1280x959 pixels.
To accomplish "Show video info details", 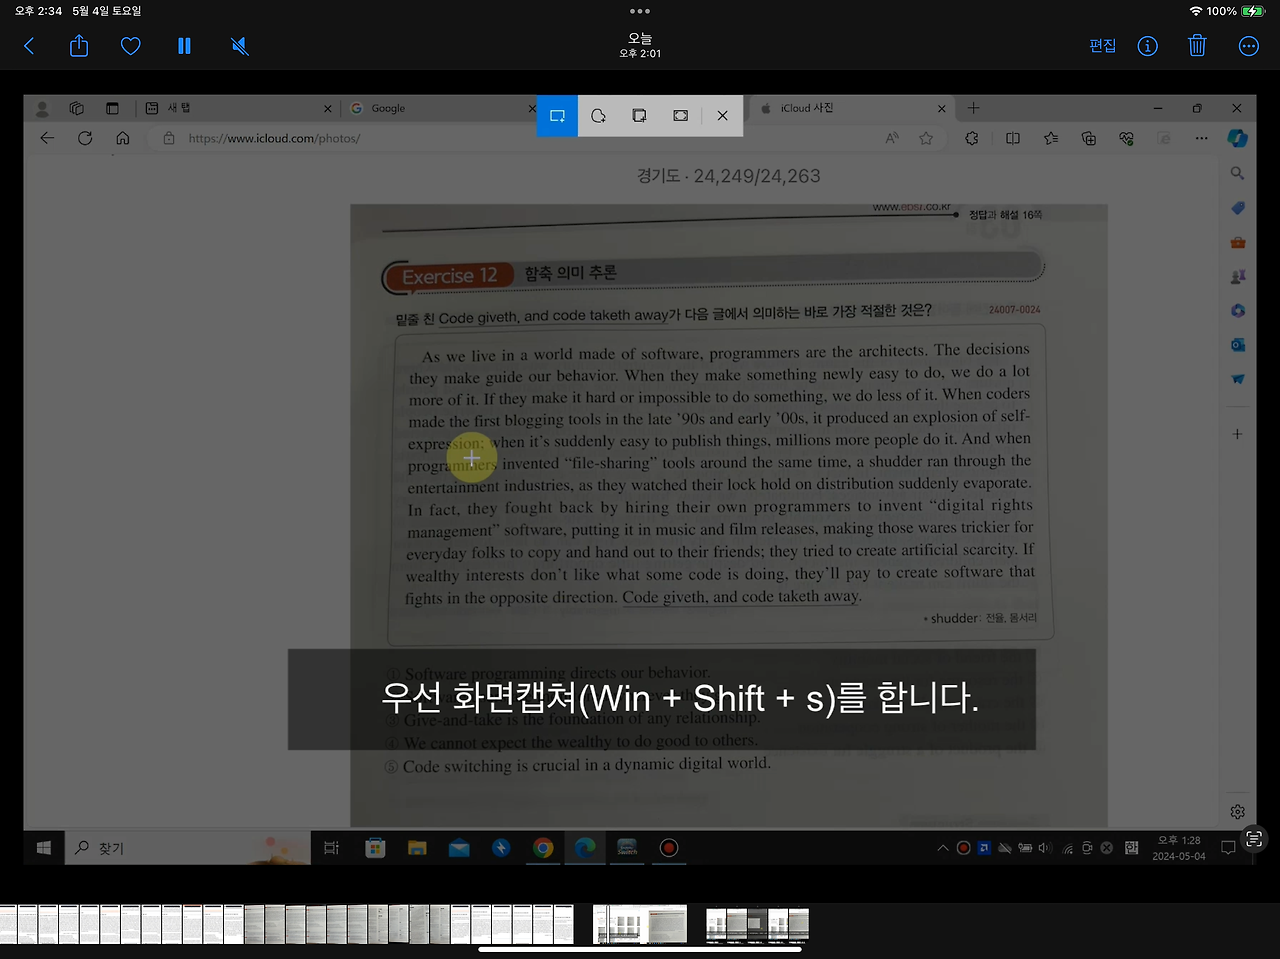I will click(1148, 46).
